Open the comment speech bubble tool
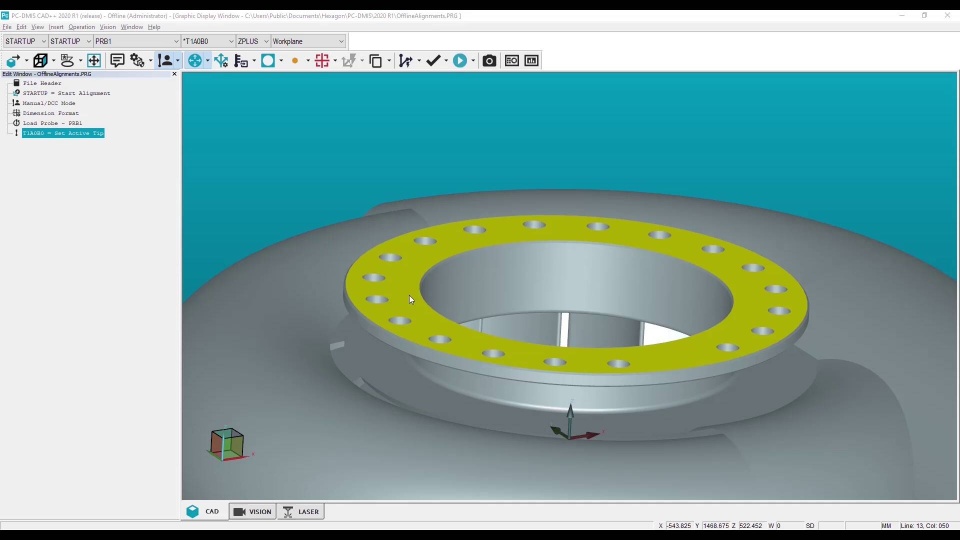 (117, 61)
